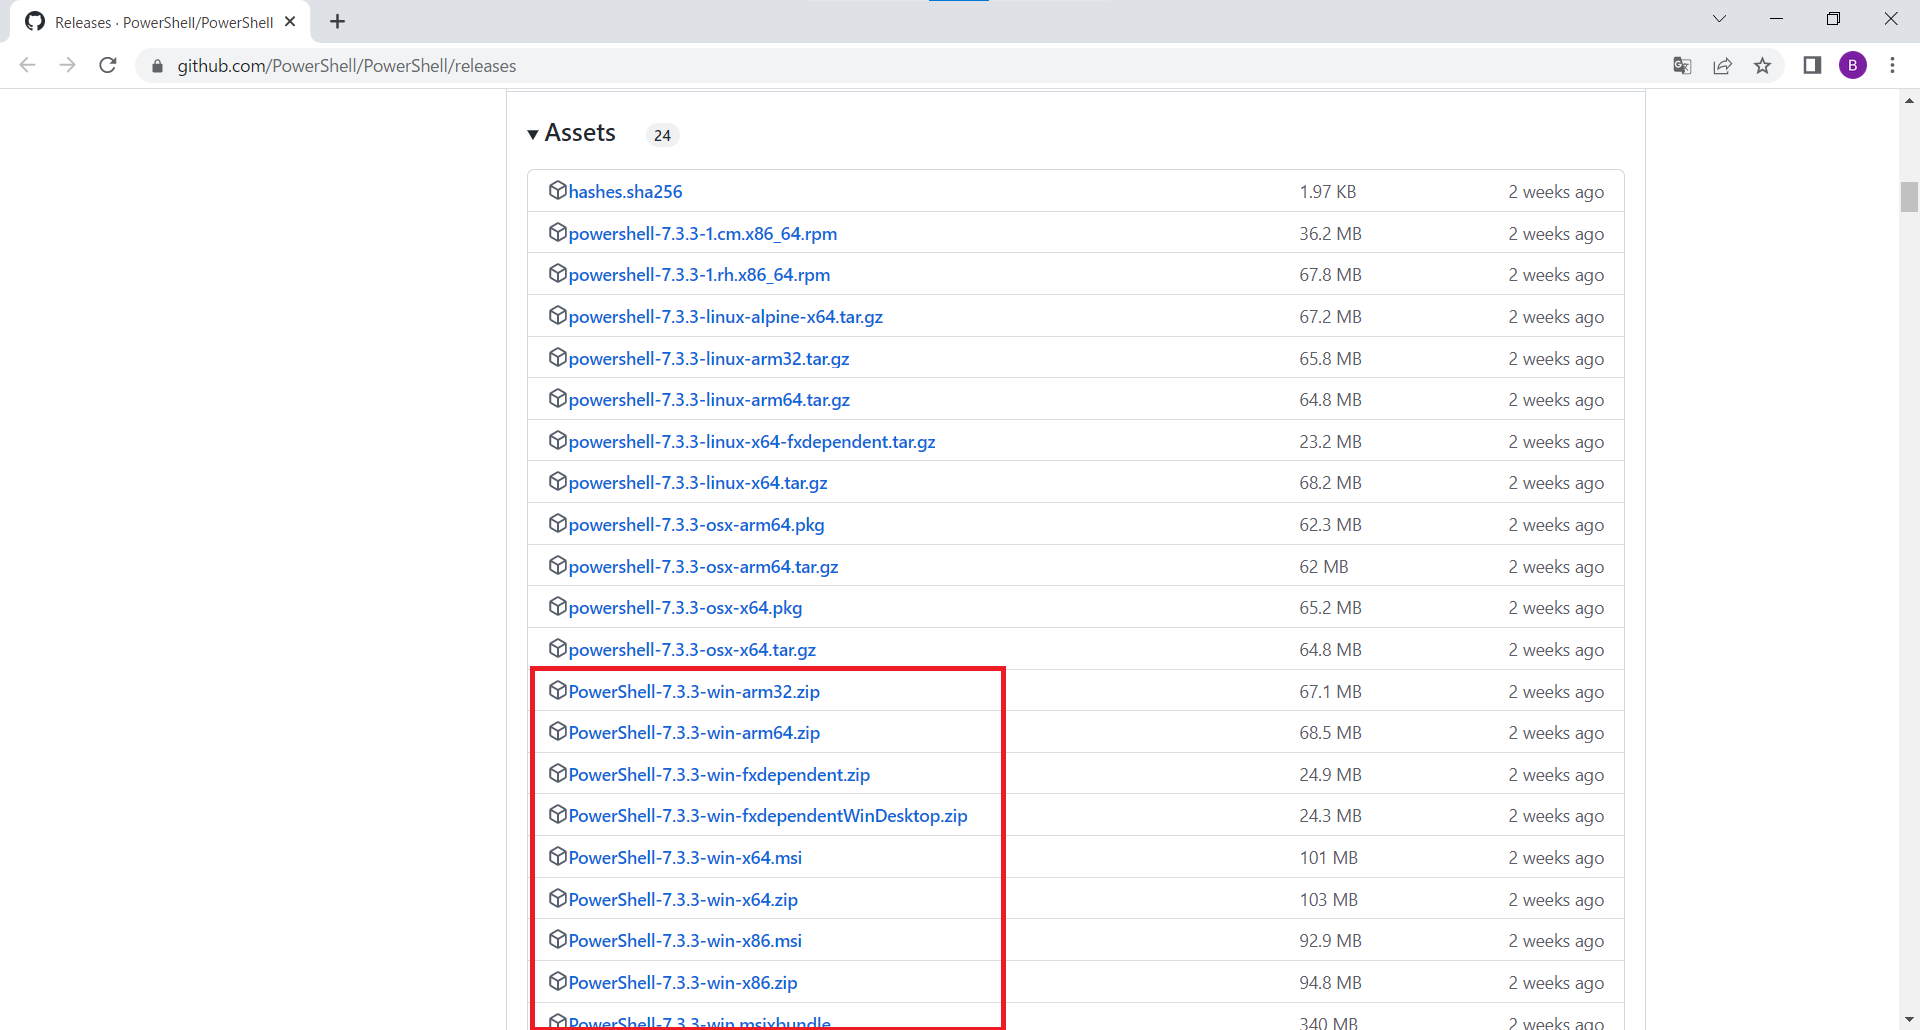Go forward in browser history
Viewport: 1920px width, 1030px height.
pos(68,65)
